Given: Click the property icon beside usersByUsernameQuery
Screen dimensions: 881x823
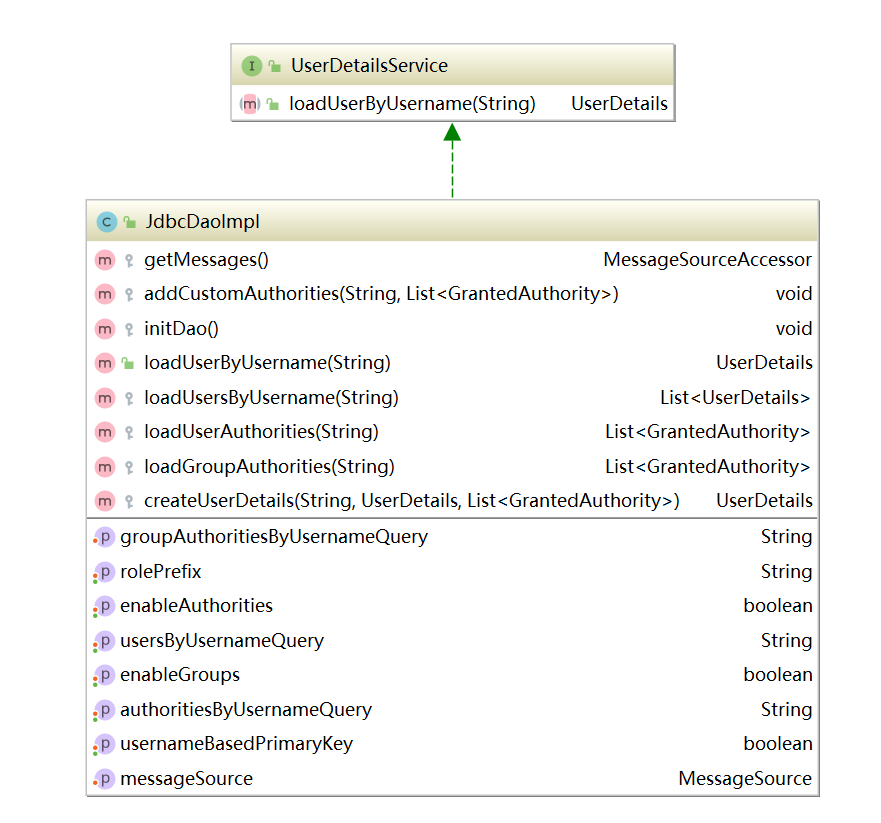Looking at the screenshot, I should 104,640.
